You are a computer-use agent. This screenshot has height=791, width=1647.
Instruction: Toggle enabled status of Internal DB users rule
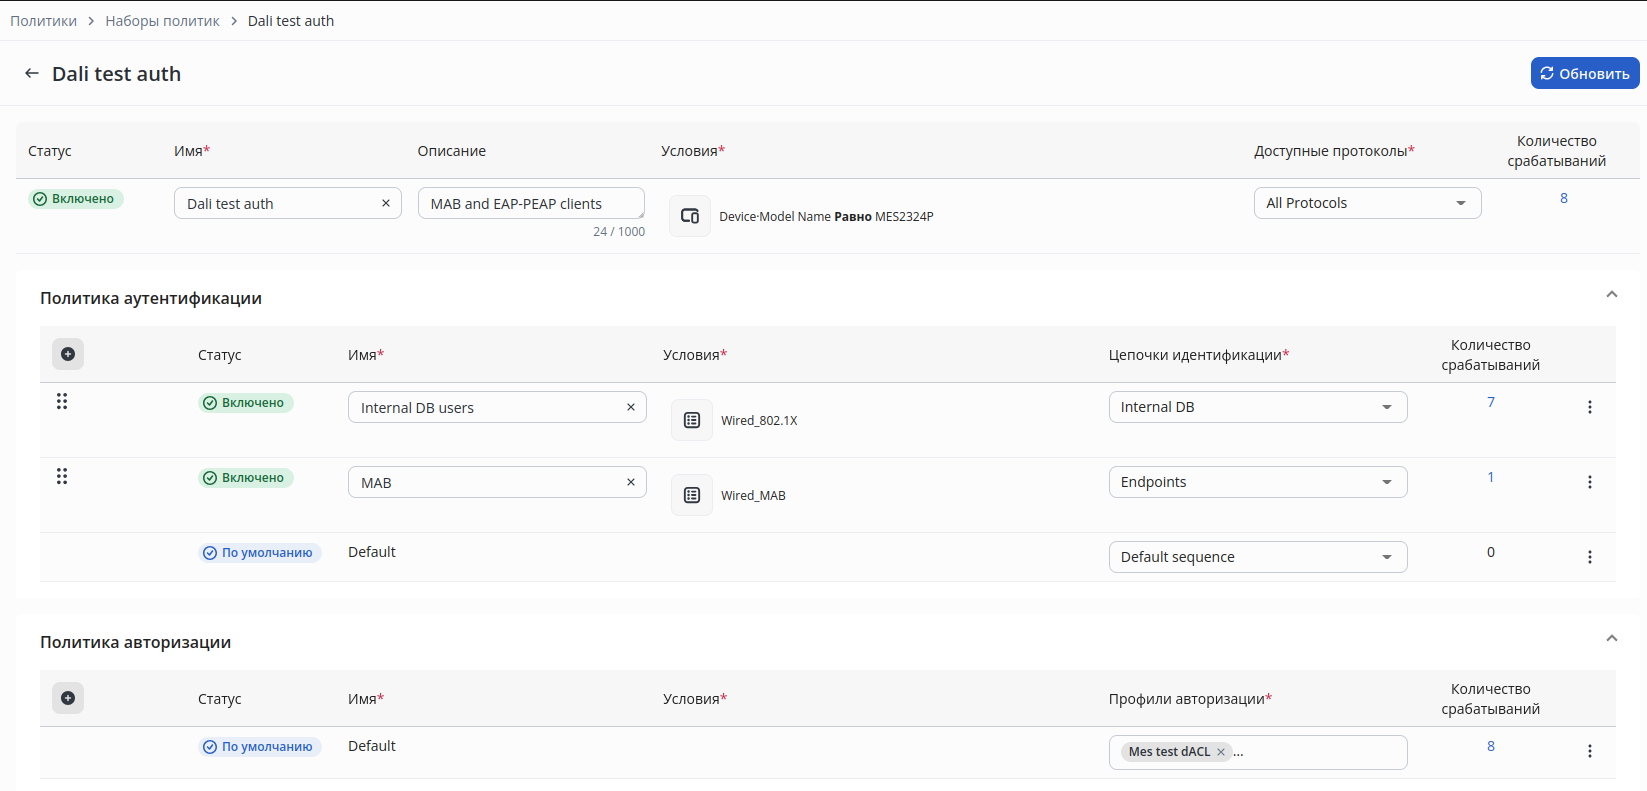tap(246, 403)
